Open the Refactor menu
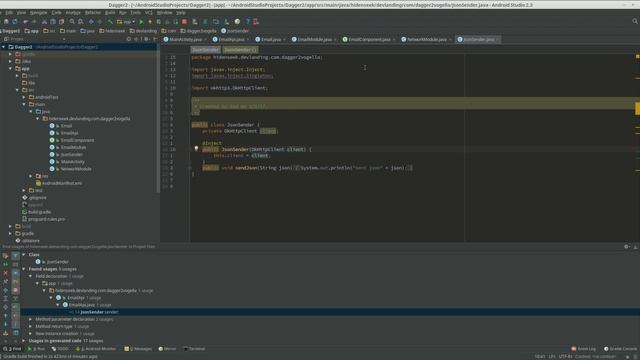640x360 pixels. point(93,13)
